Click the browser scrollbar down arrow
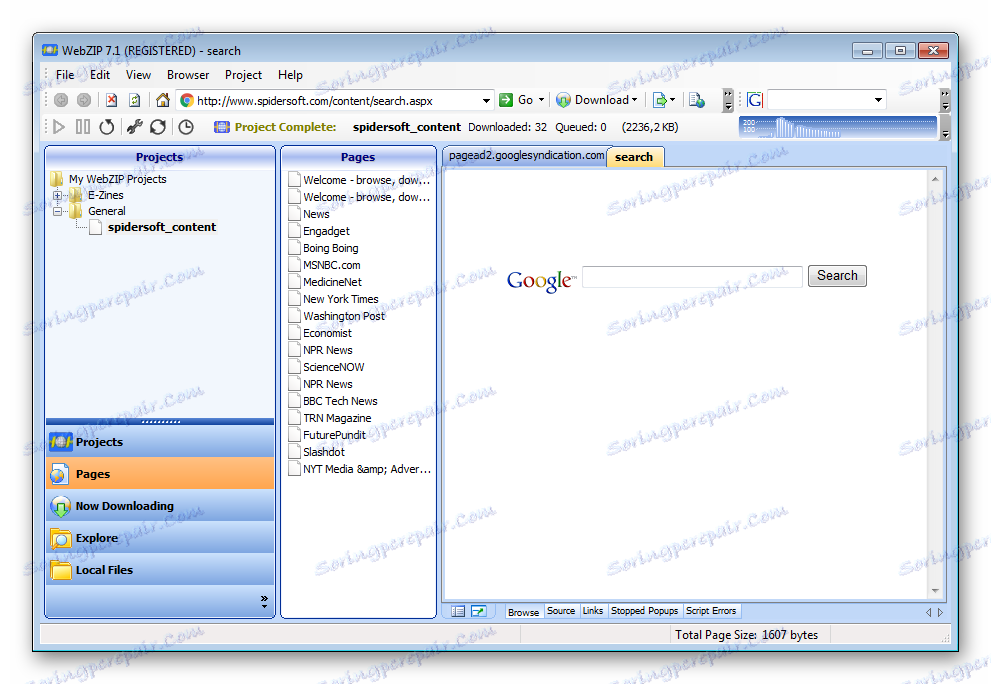This screenshot has width=991, height=684. coord(935,590)
